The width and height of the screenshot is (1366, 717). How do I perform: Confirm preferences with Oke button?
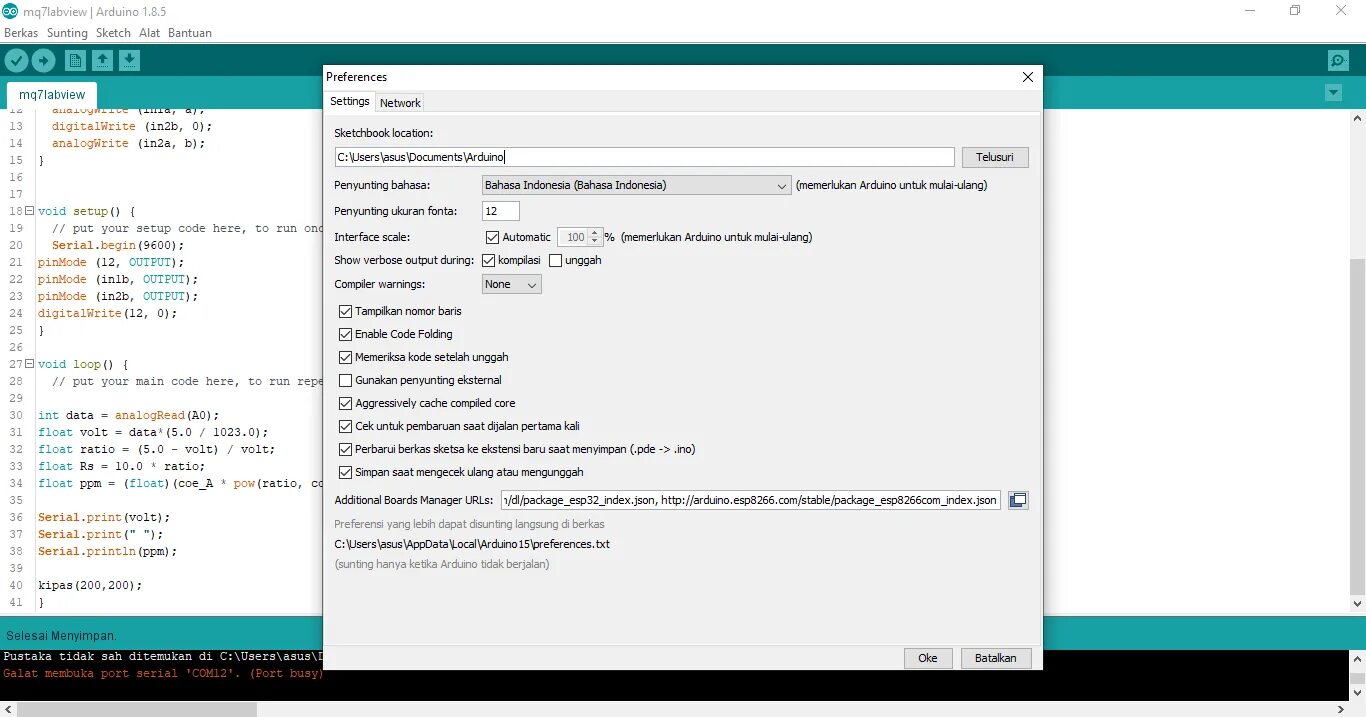pyautogui.click(x=928, y=658)
